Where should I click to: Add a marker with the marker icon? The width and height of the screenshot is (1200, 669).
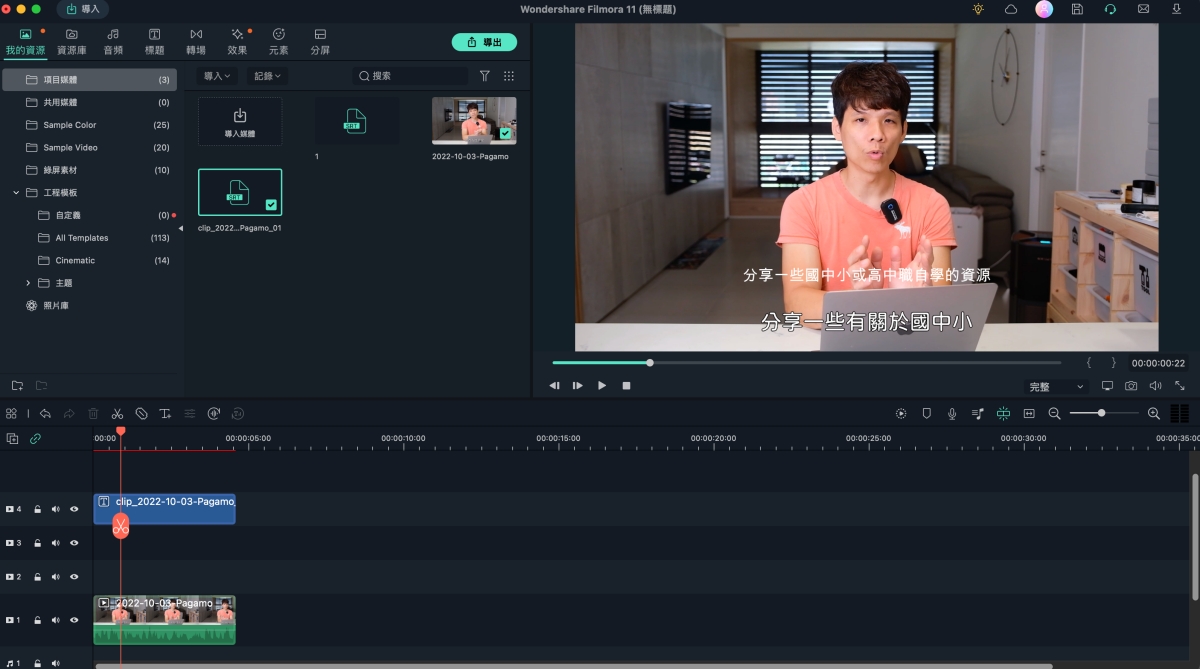coord(926,413)
